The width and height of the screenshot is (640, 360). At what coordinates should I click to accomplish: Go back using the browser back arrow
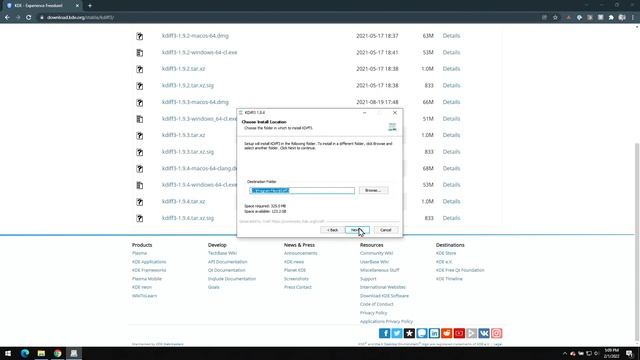tap(7, 18)
